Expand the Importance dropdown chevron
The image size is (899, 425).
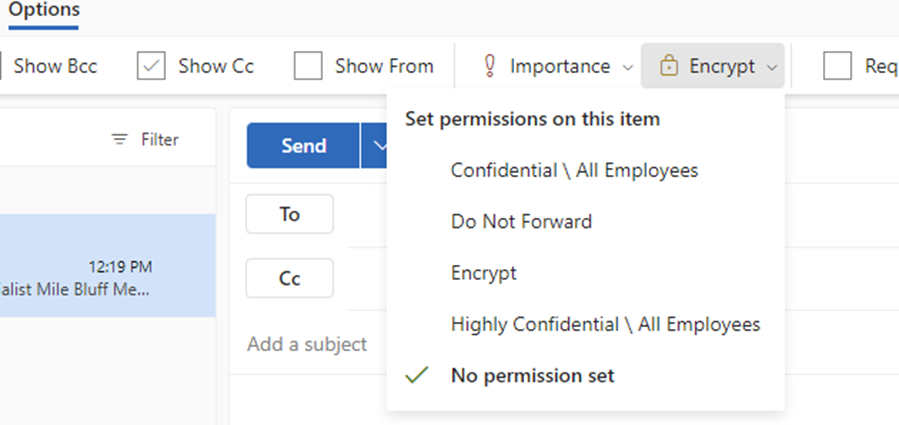click(x=628, y=68)
